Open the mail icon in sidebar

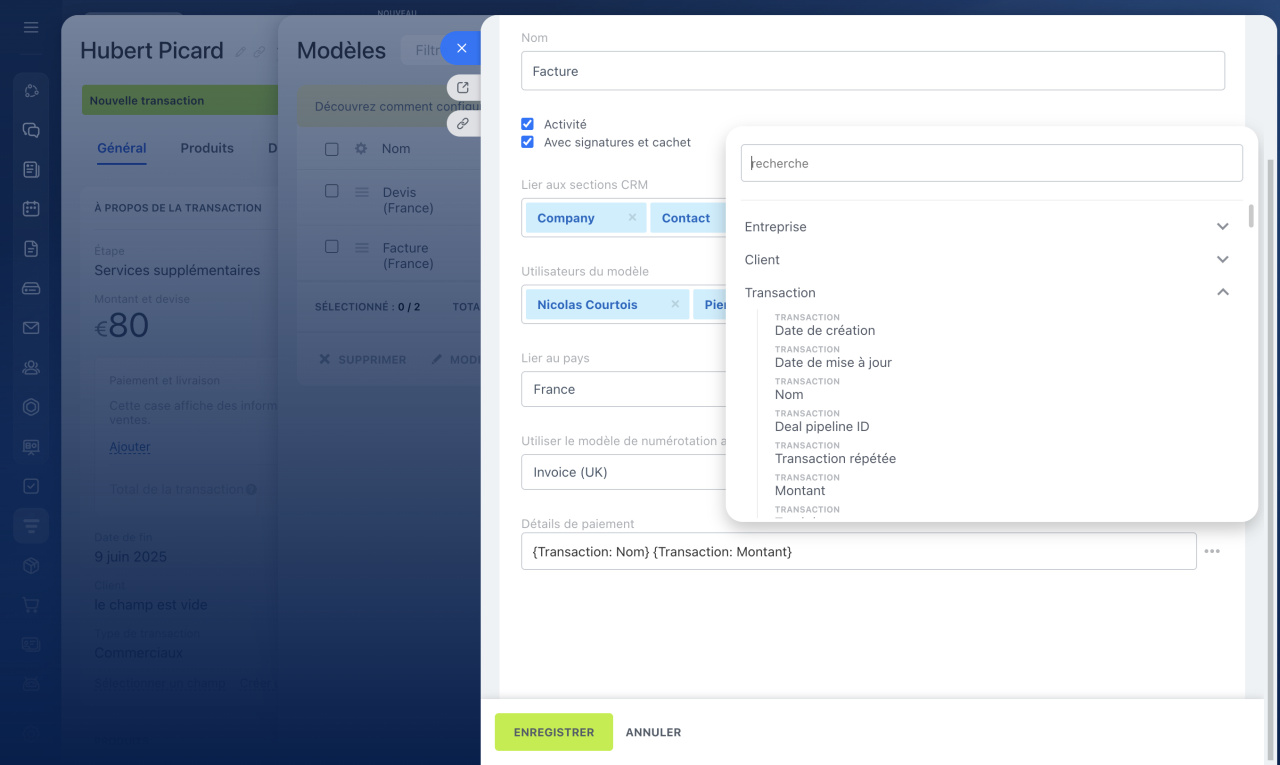[31, 328]
